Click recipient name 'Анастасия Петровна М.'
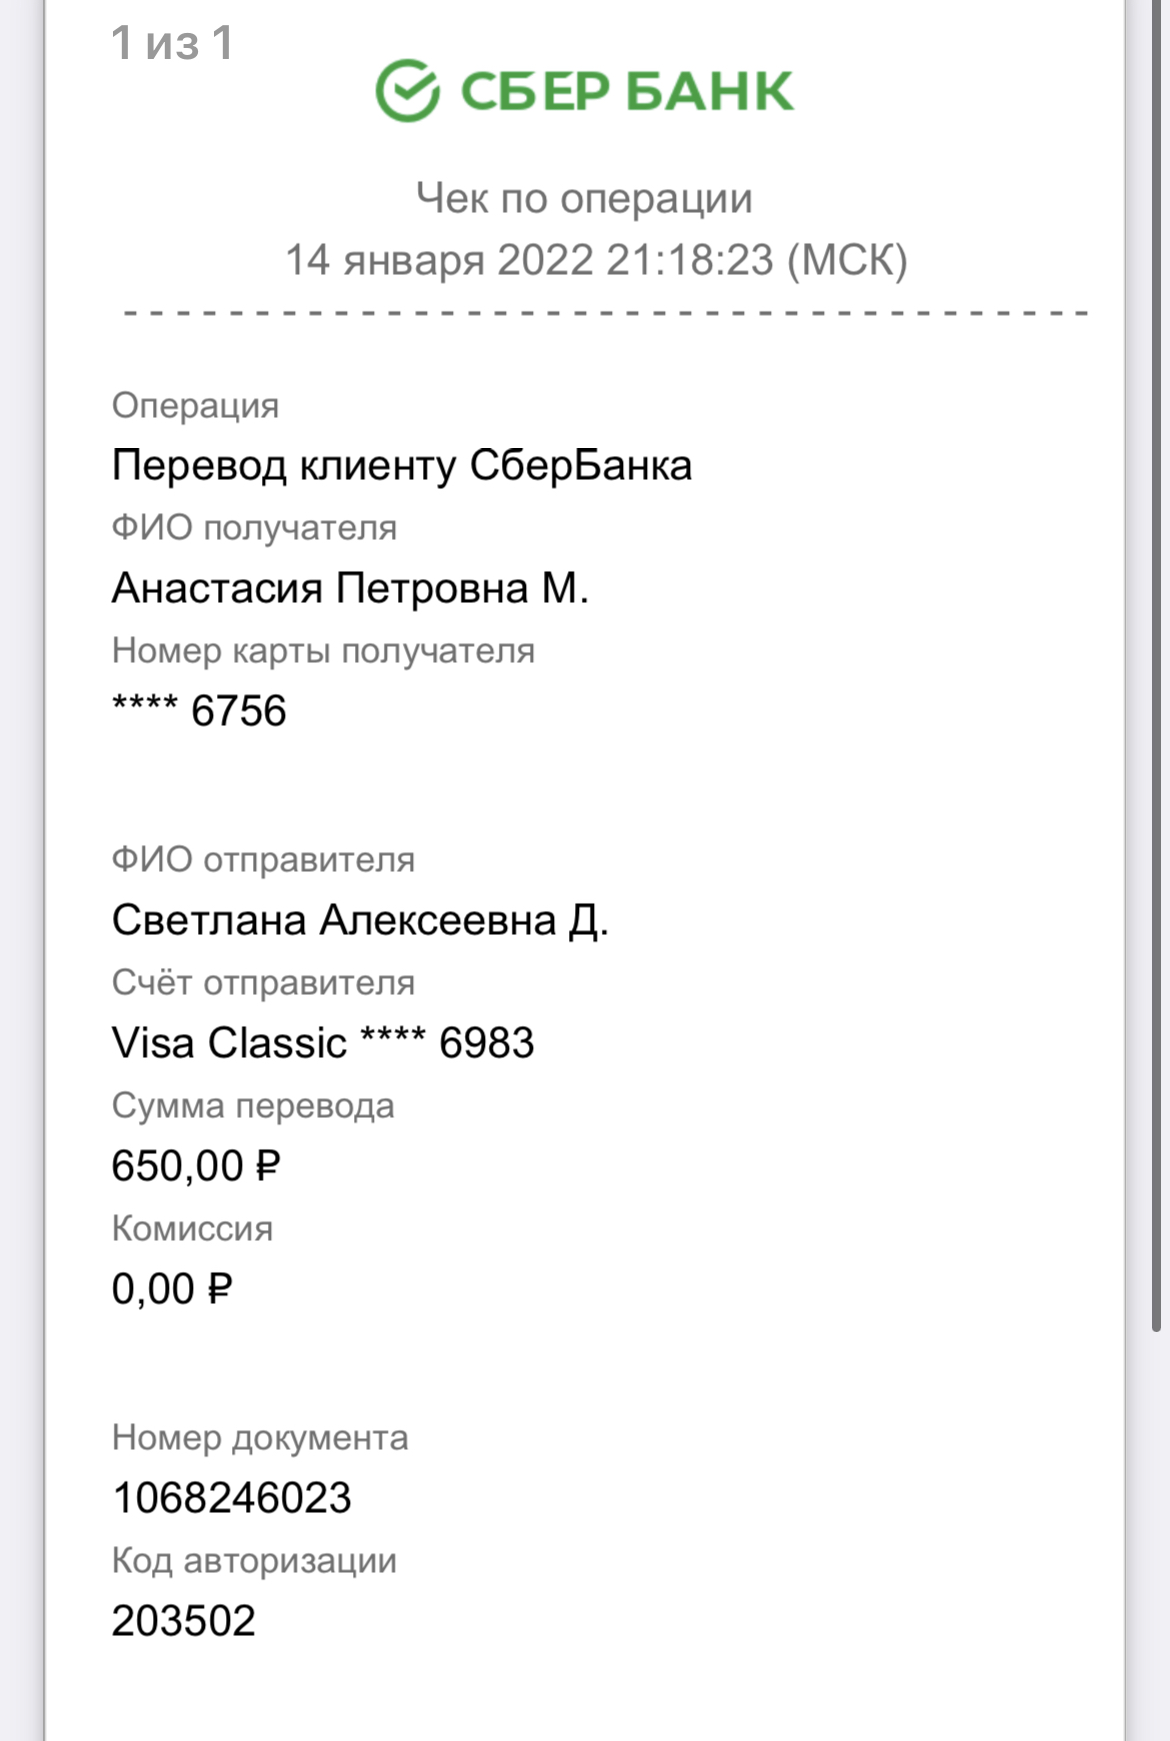 pyautogui.click(x=350, y=588)
